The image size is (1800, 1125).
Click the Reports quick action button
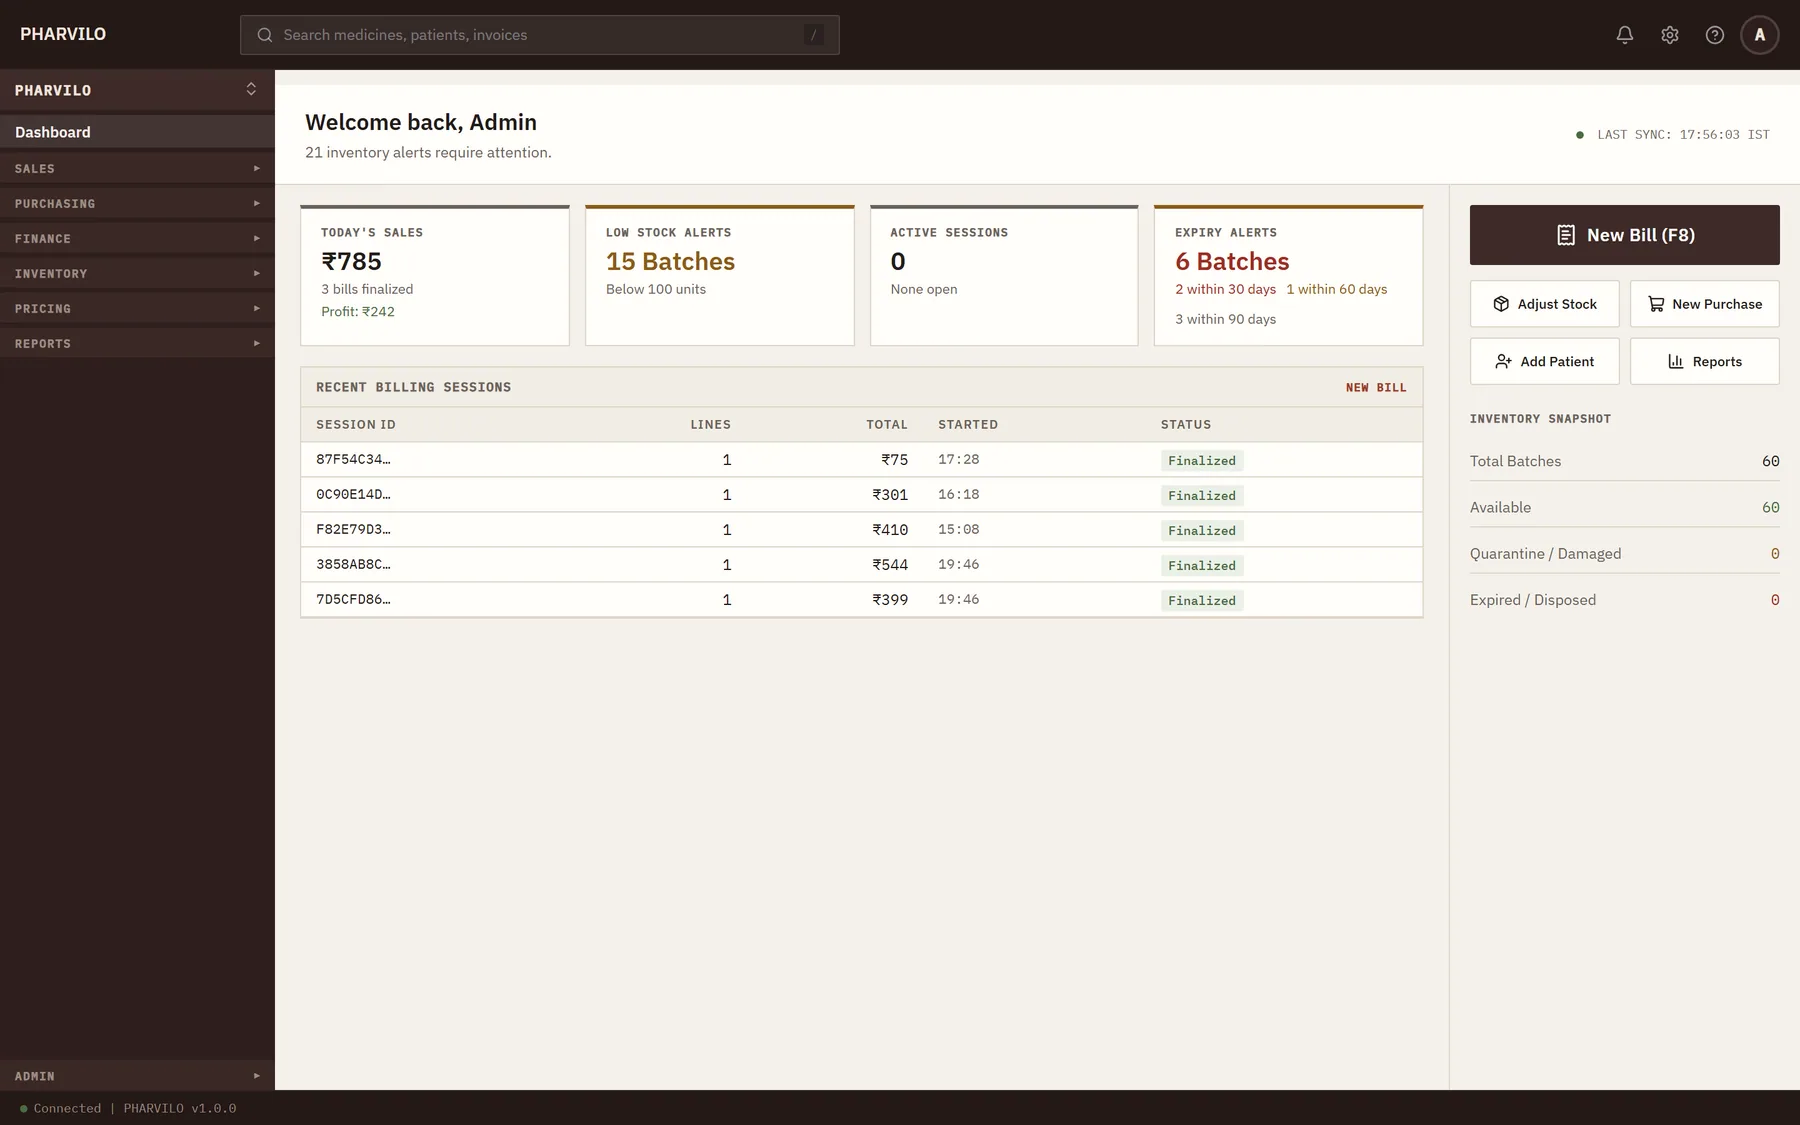point(1704,362)
